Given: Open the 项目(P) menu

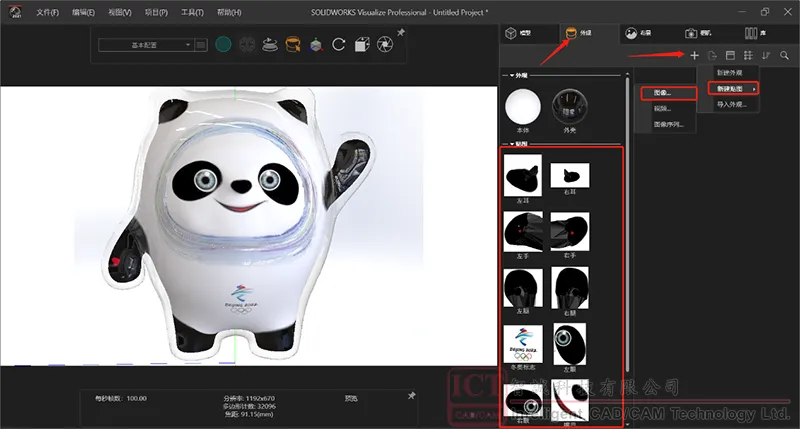Looking at the screenshot, I should click(156, 12).
